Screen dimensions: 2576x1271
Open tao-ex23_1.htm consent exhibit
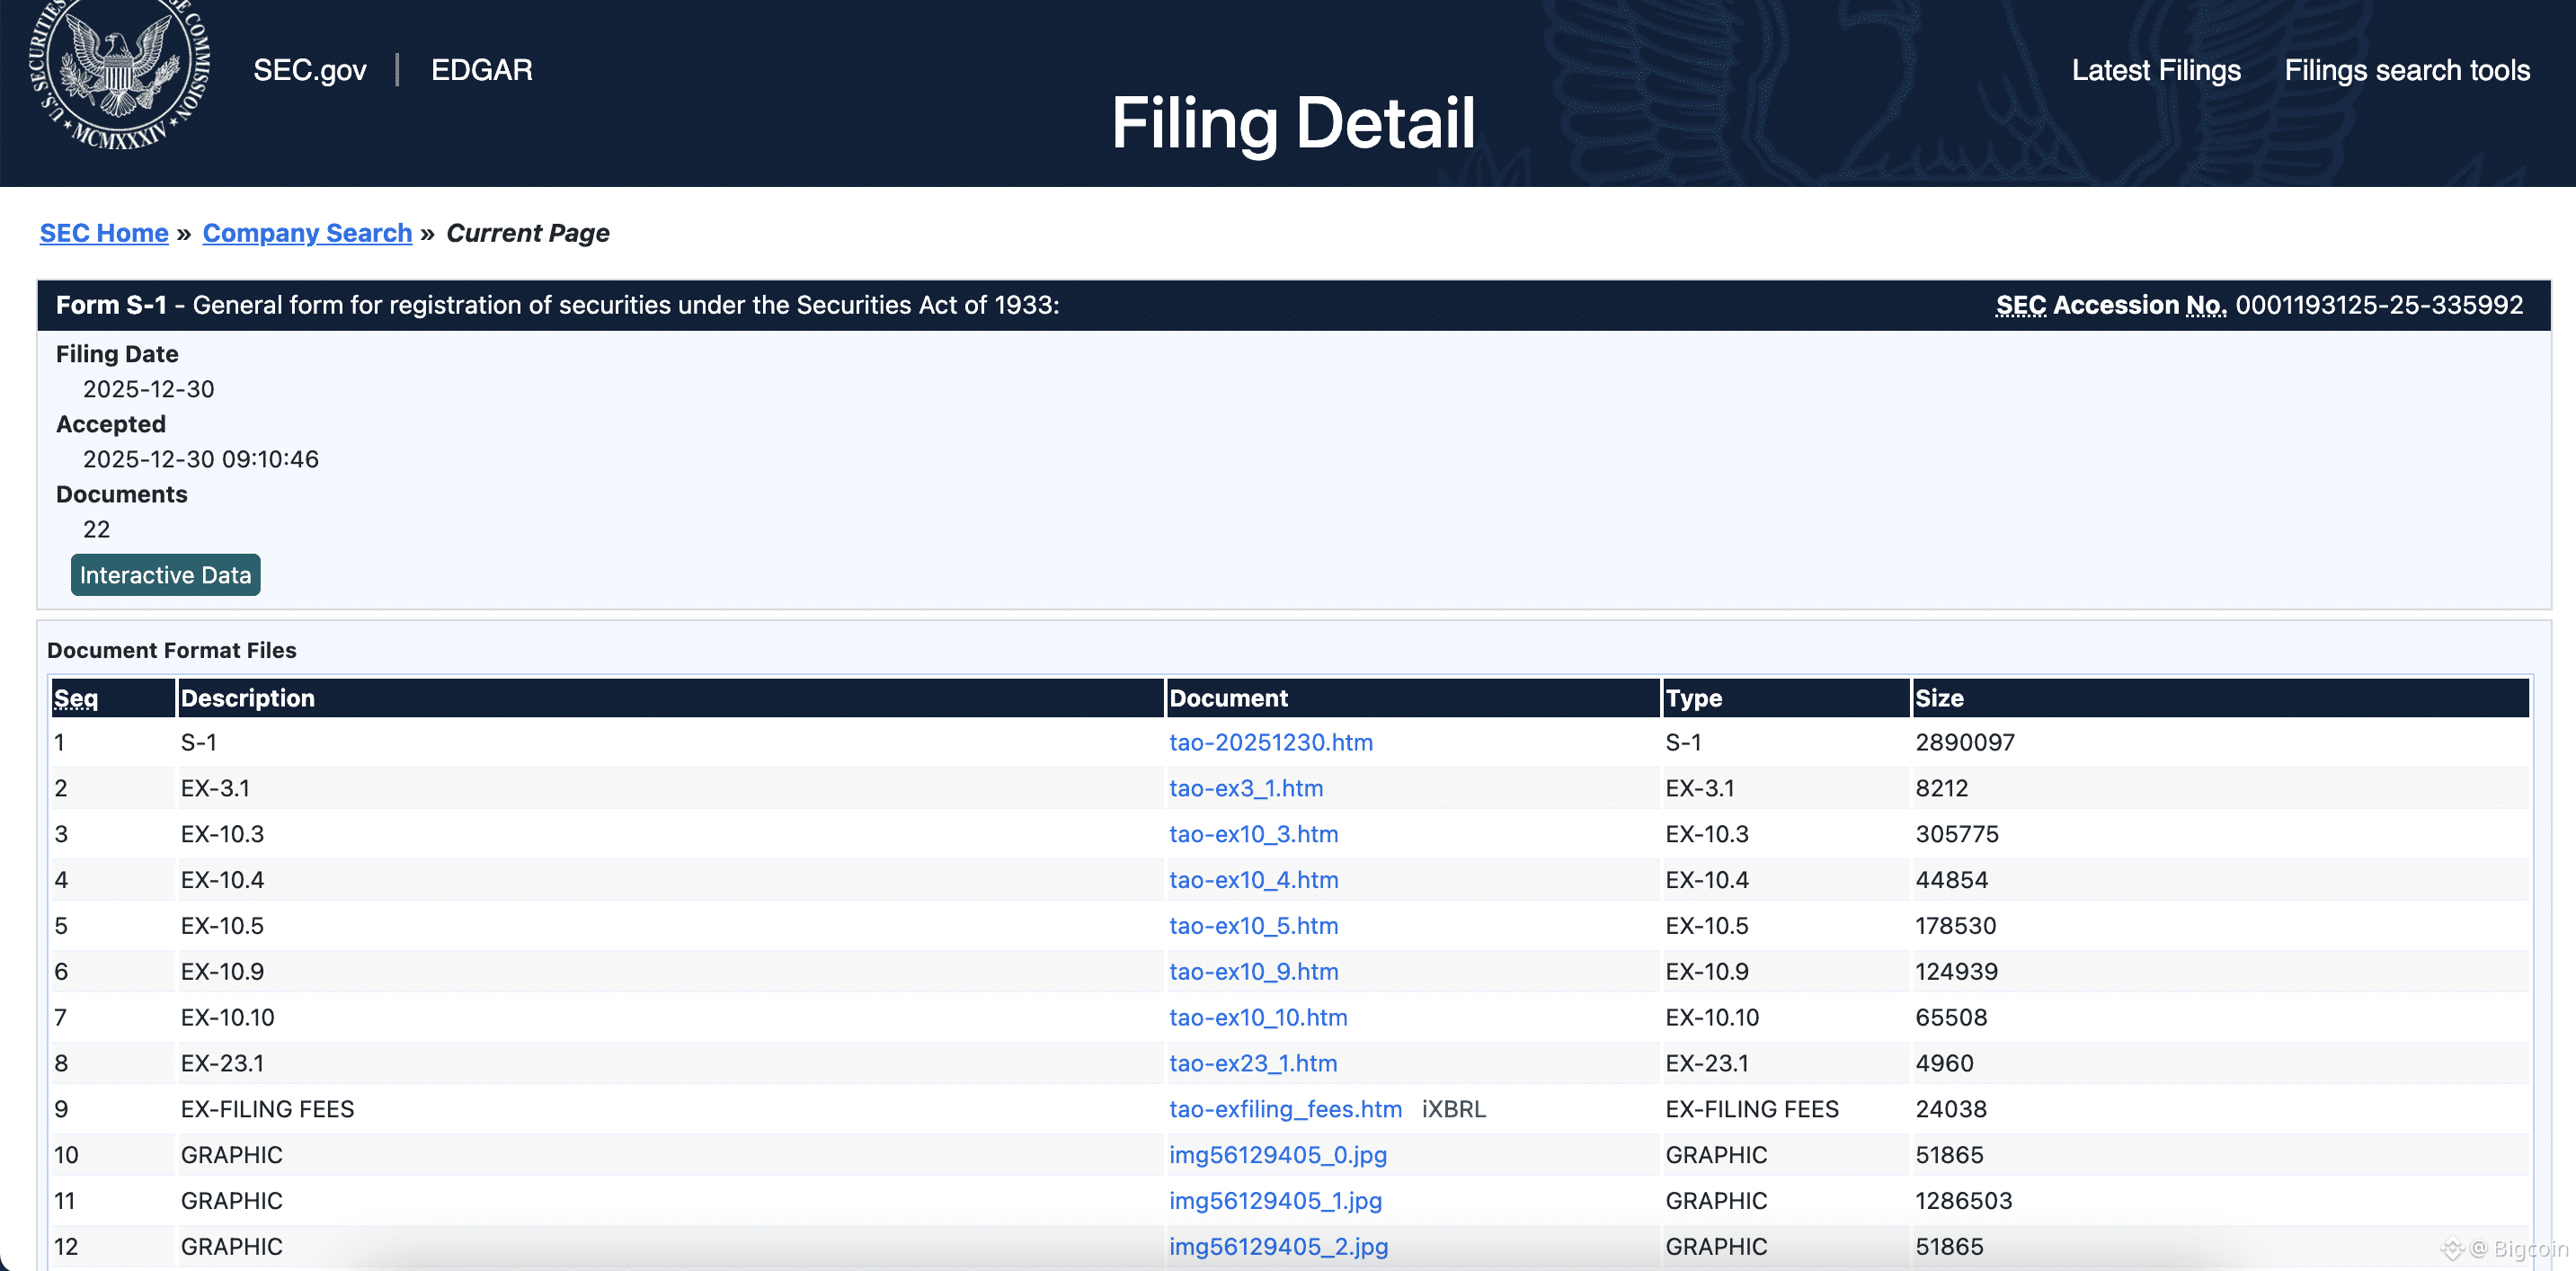1252,1064
